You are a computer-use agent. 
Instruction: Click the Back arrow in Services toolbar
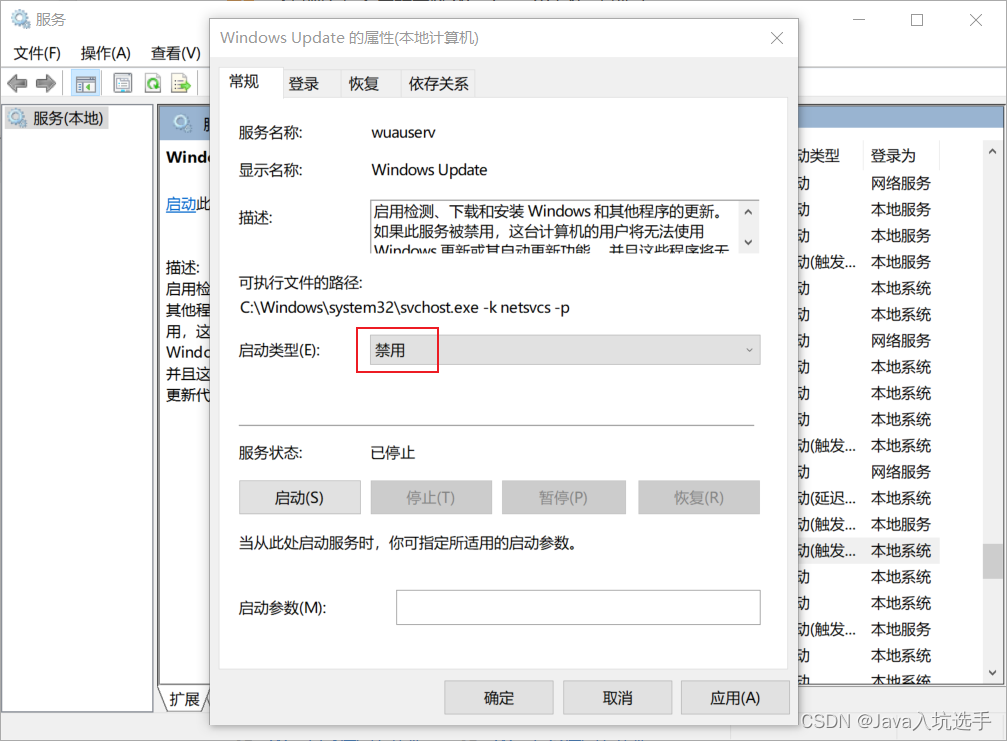(17, 83)
